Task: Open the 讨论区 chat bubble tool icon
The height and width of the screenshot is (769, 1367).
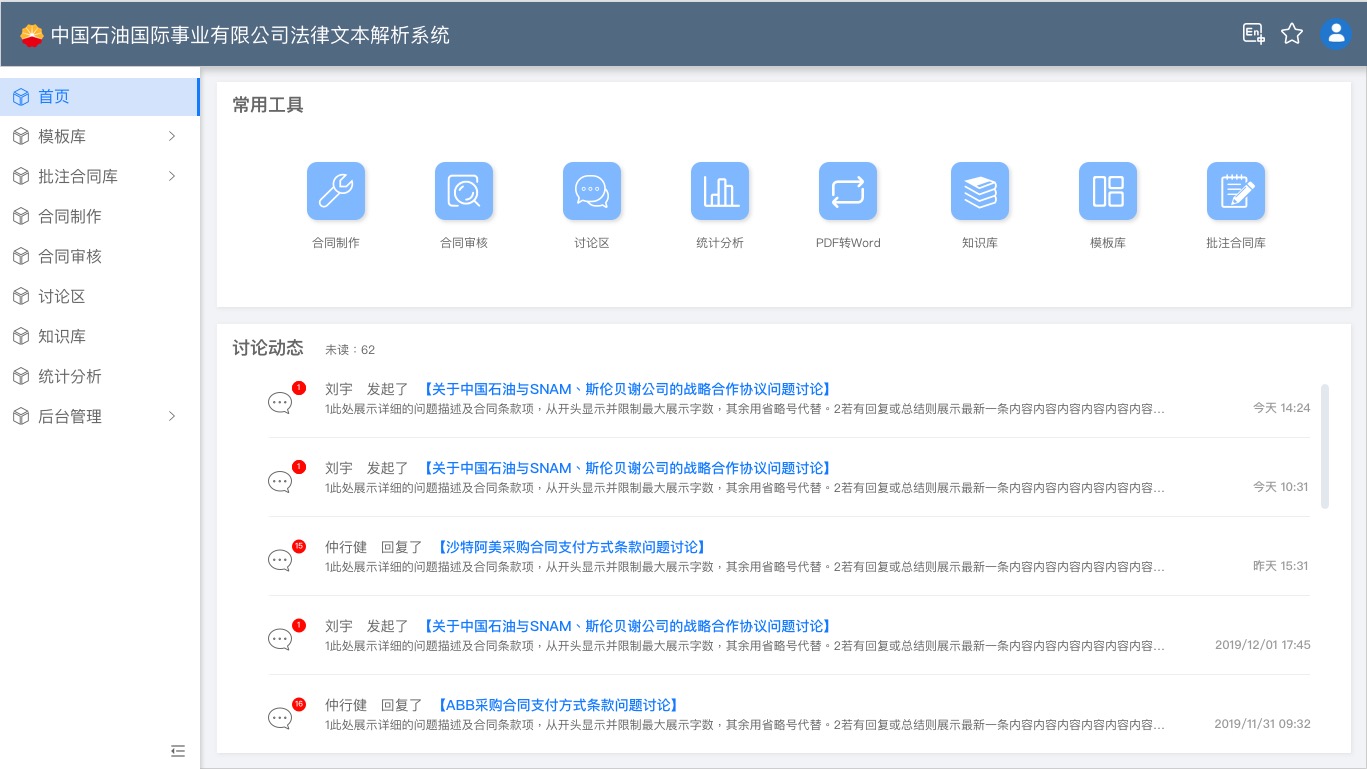Action: (x=592, y=191)
